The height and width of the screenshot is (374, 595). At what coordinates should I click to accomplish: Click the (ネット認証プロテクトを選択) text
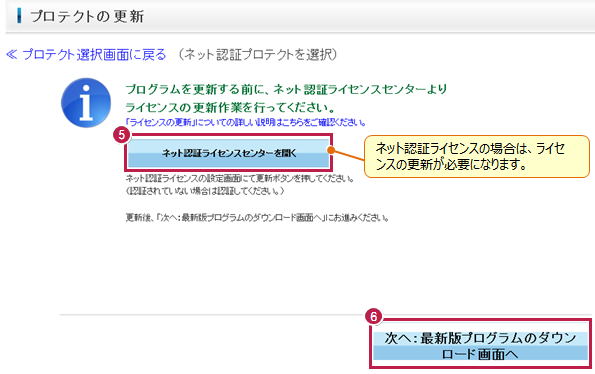(257, 55)
